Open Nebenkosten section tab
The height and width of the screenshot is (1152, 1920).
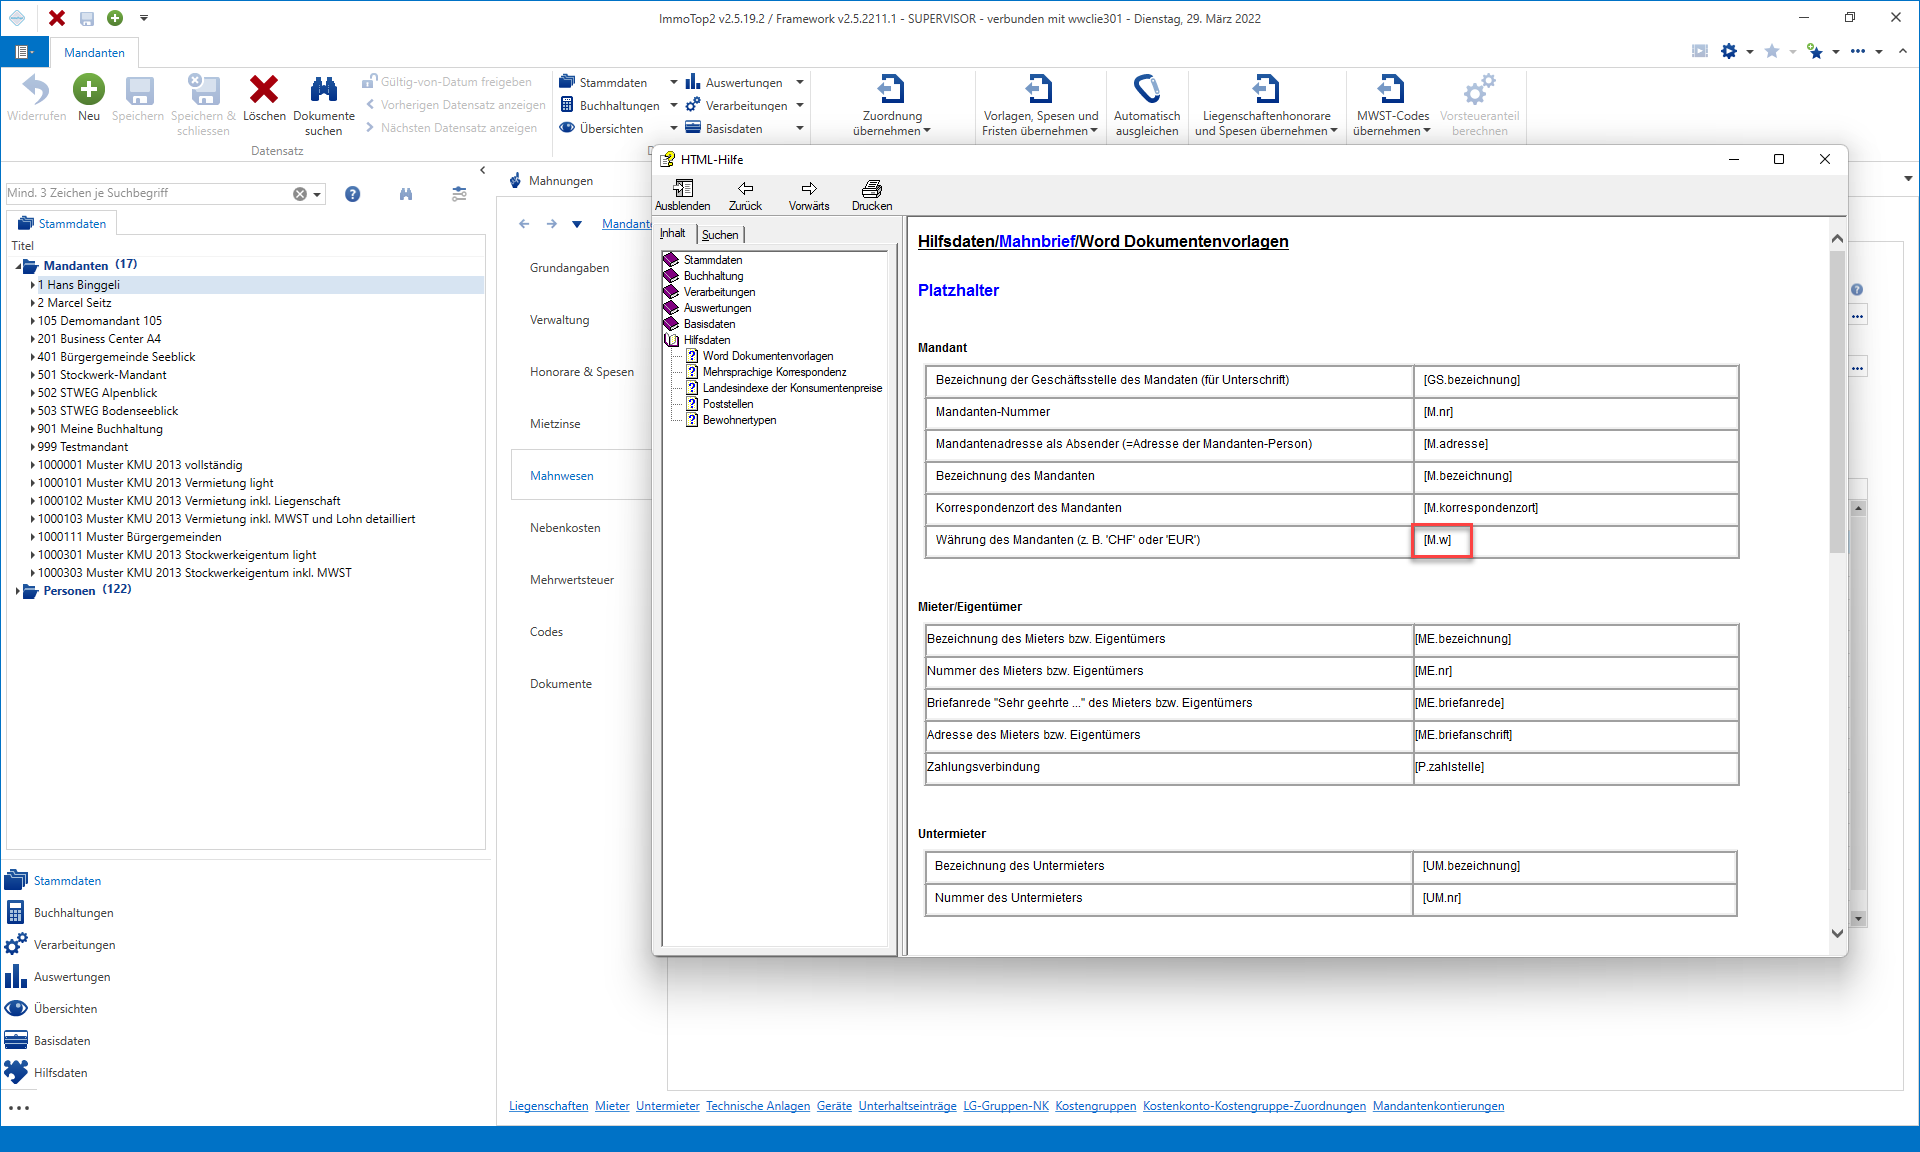565,528
